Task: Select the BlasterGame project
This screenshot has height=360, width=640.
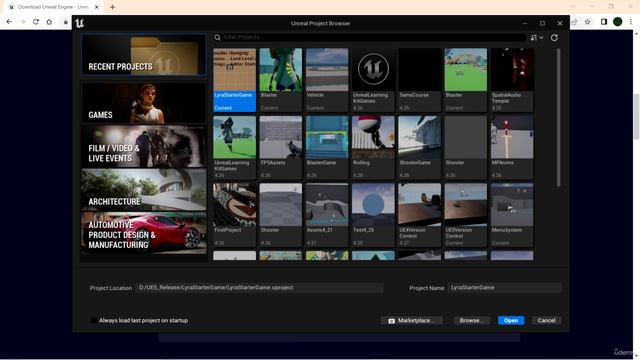Action: tap(327, 147)
